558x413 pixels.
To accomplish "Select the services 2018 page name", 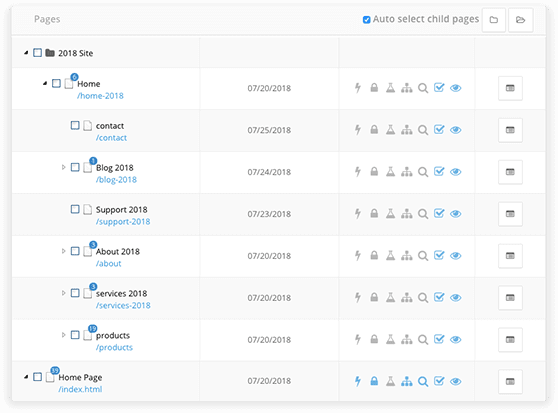I will tap(121, 293).
